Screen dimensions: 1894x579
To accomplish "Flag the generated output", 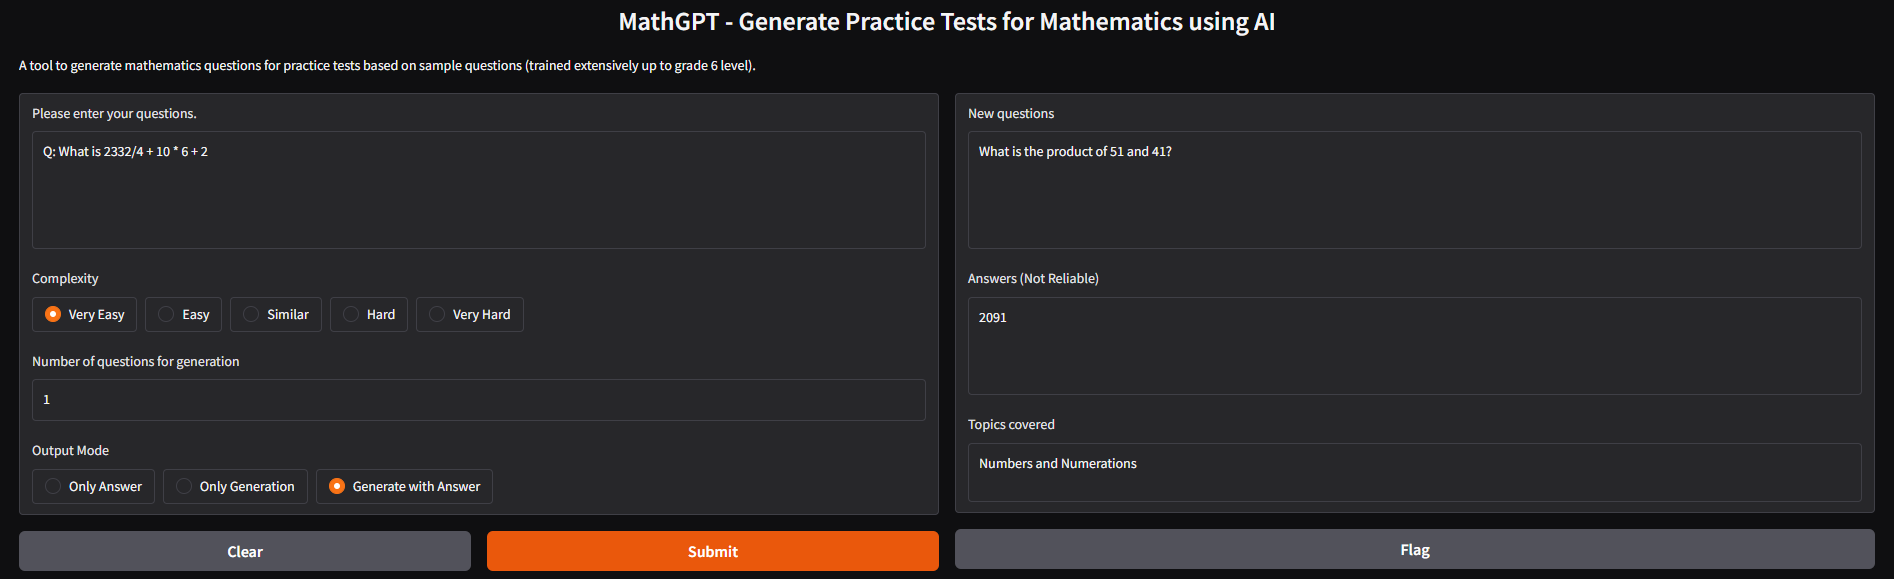I will [1414, 549].
